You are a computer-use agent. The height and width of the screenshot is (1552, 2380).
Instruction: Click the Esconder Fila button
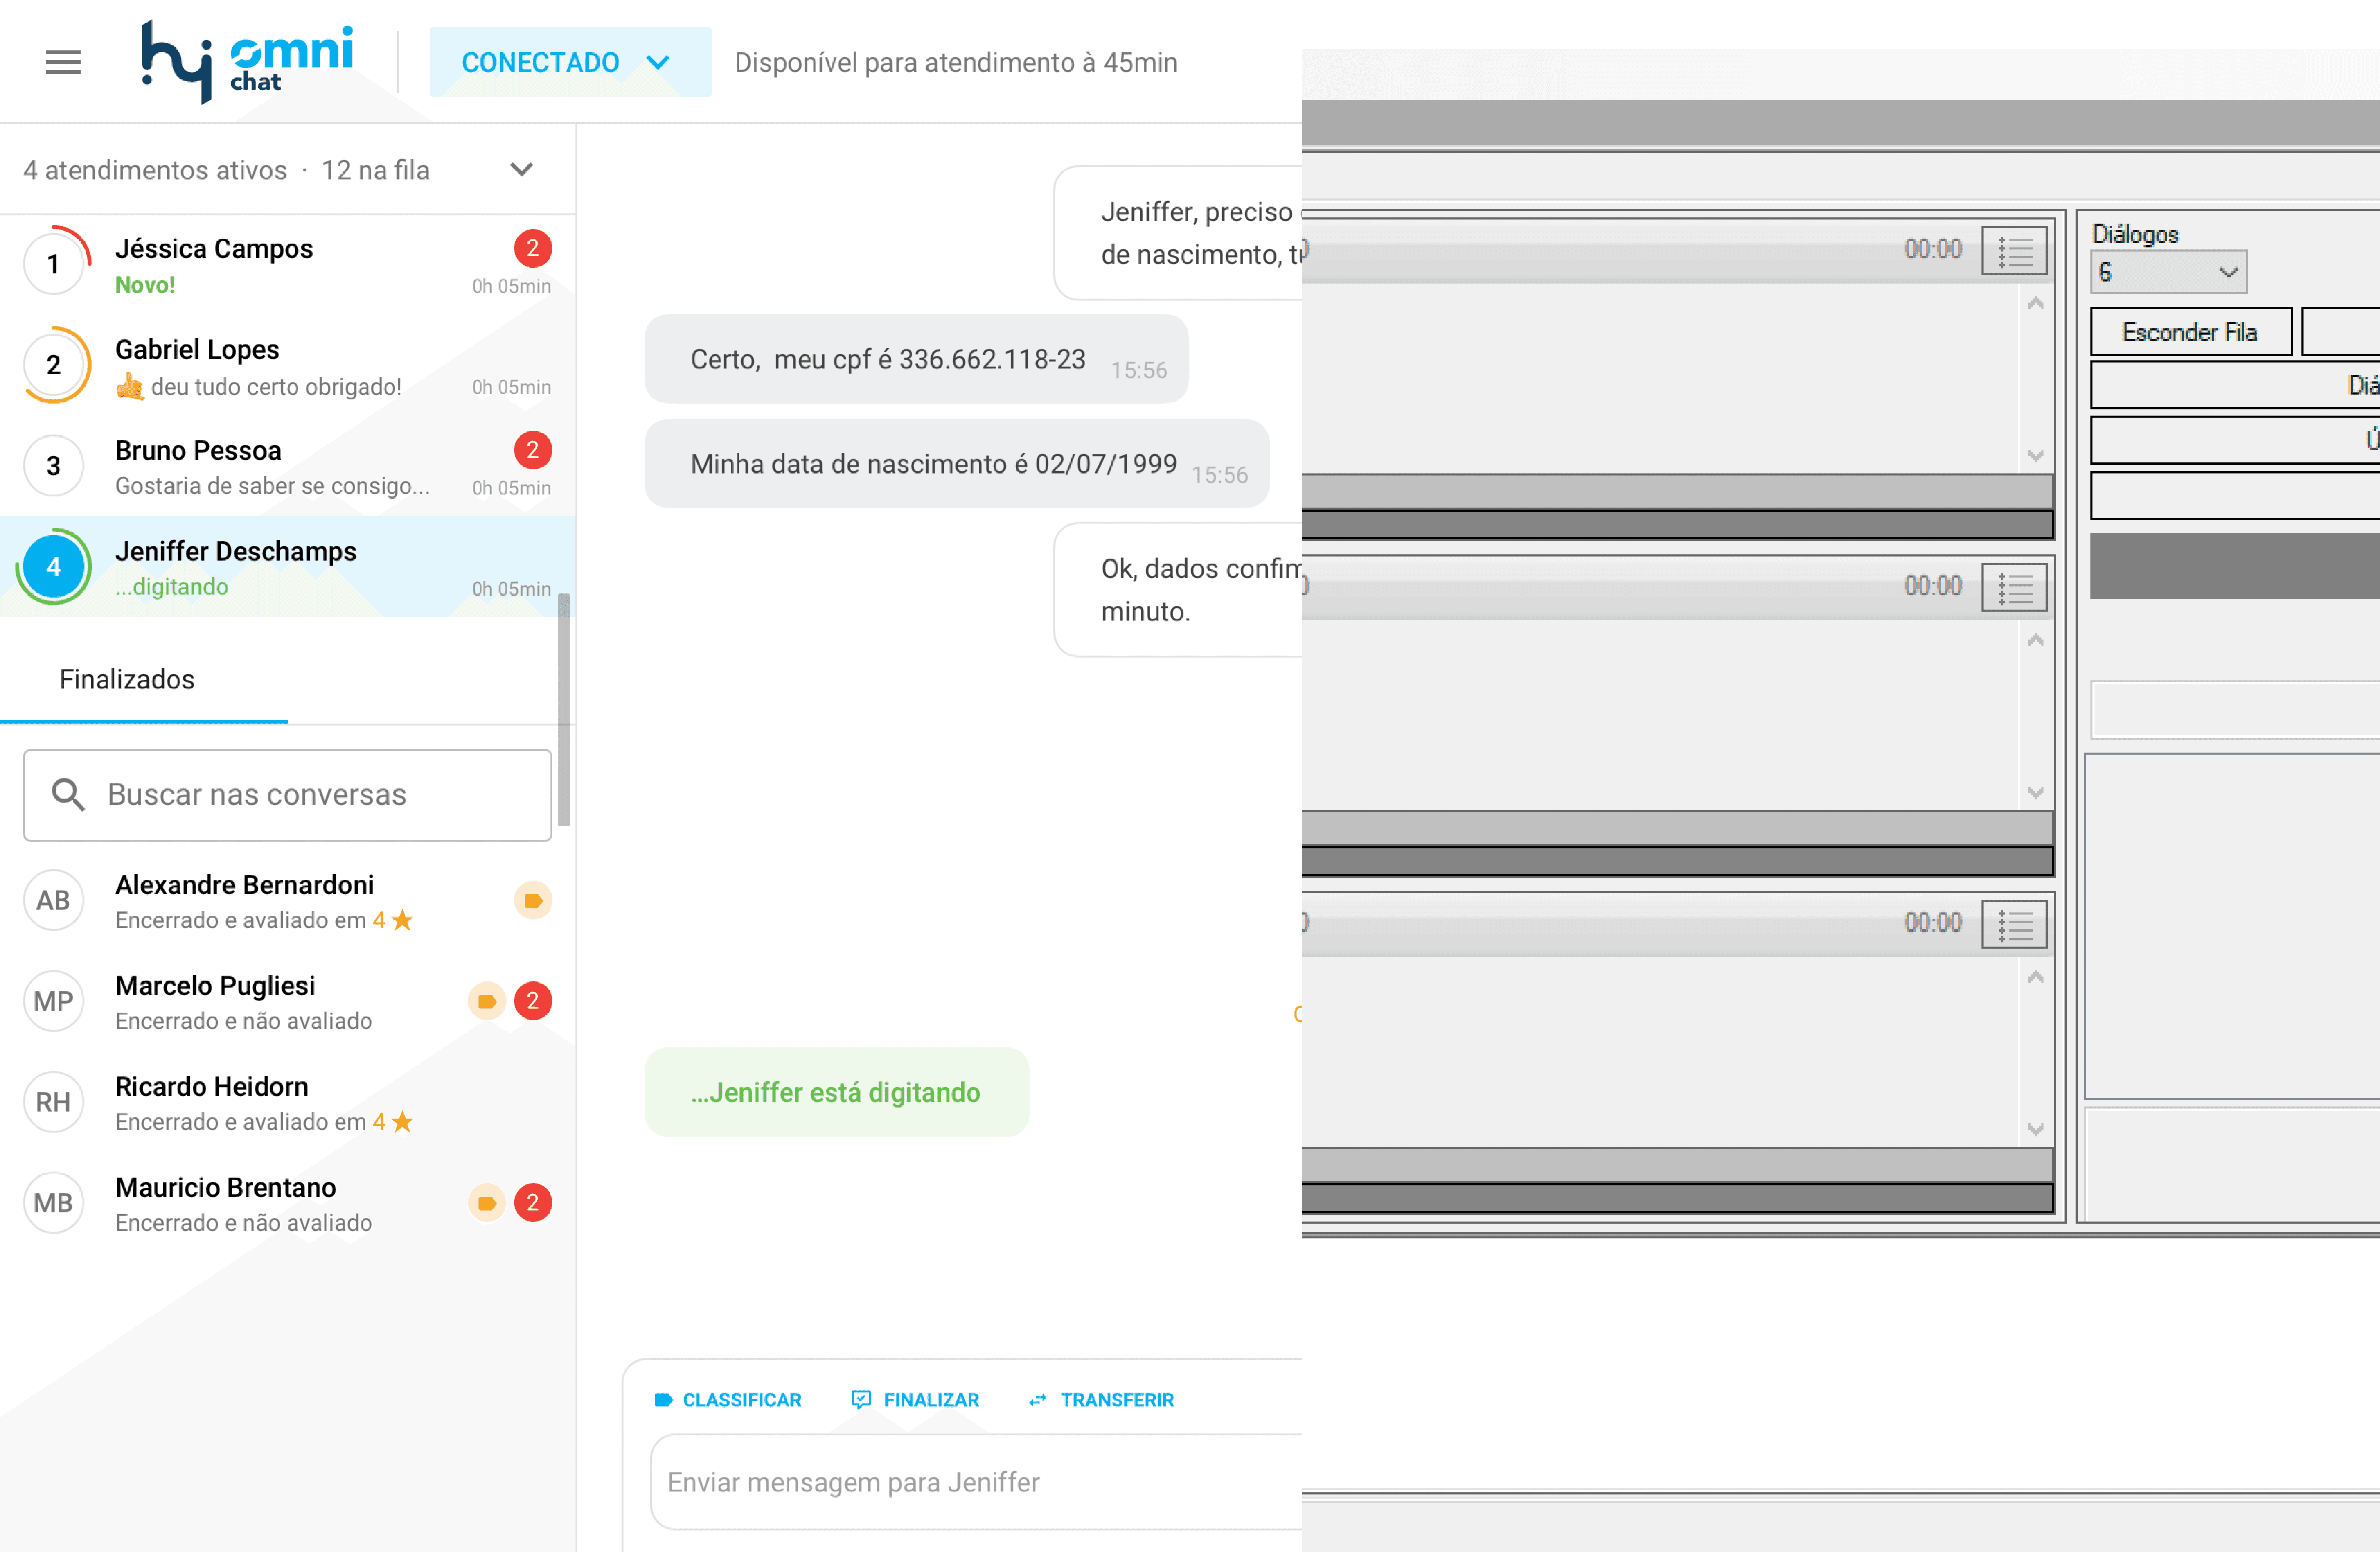[2190, 332]
